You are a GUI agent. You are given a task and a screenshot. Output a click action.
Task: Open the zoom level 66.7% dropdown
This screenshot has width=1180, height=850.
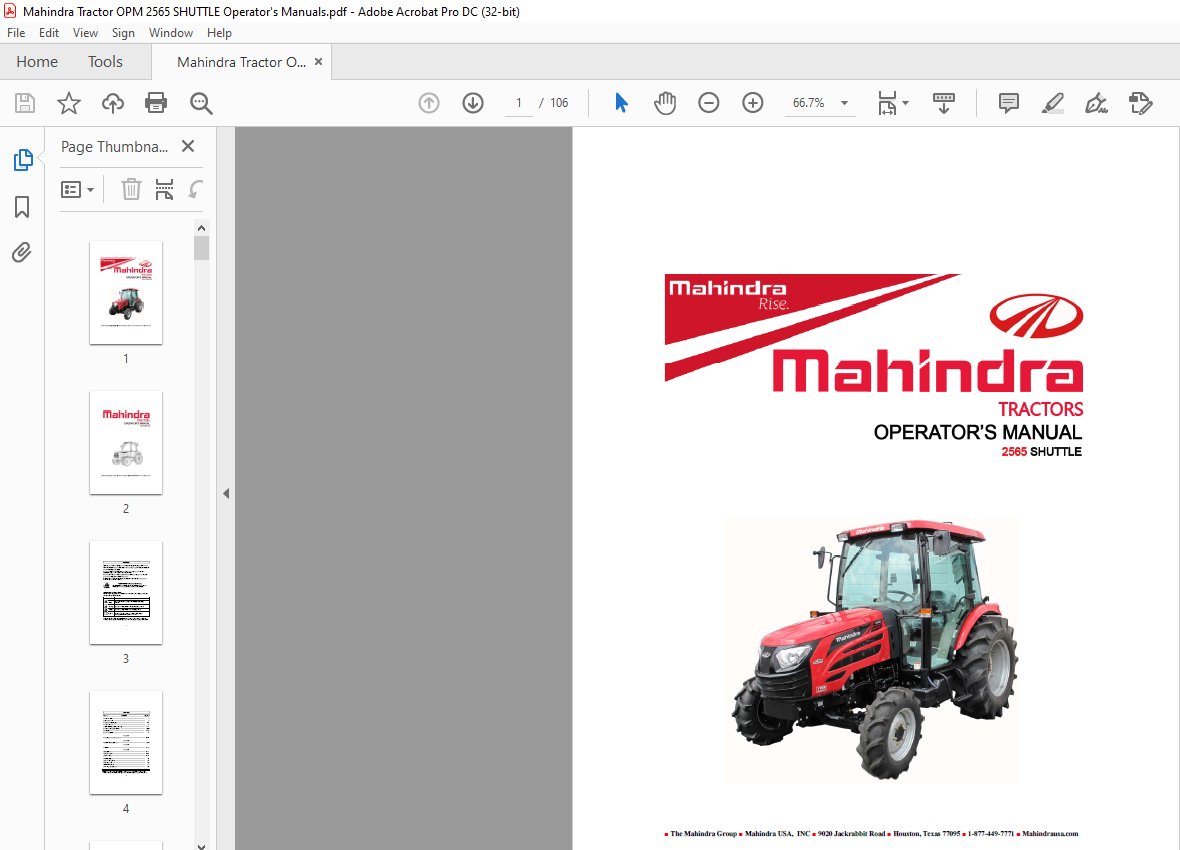click(x=844, y=103)
